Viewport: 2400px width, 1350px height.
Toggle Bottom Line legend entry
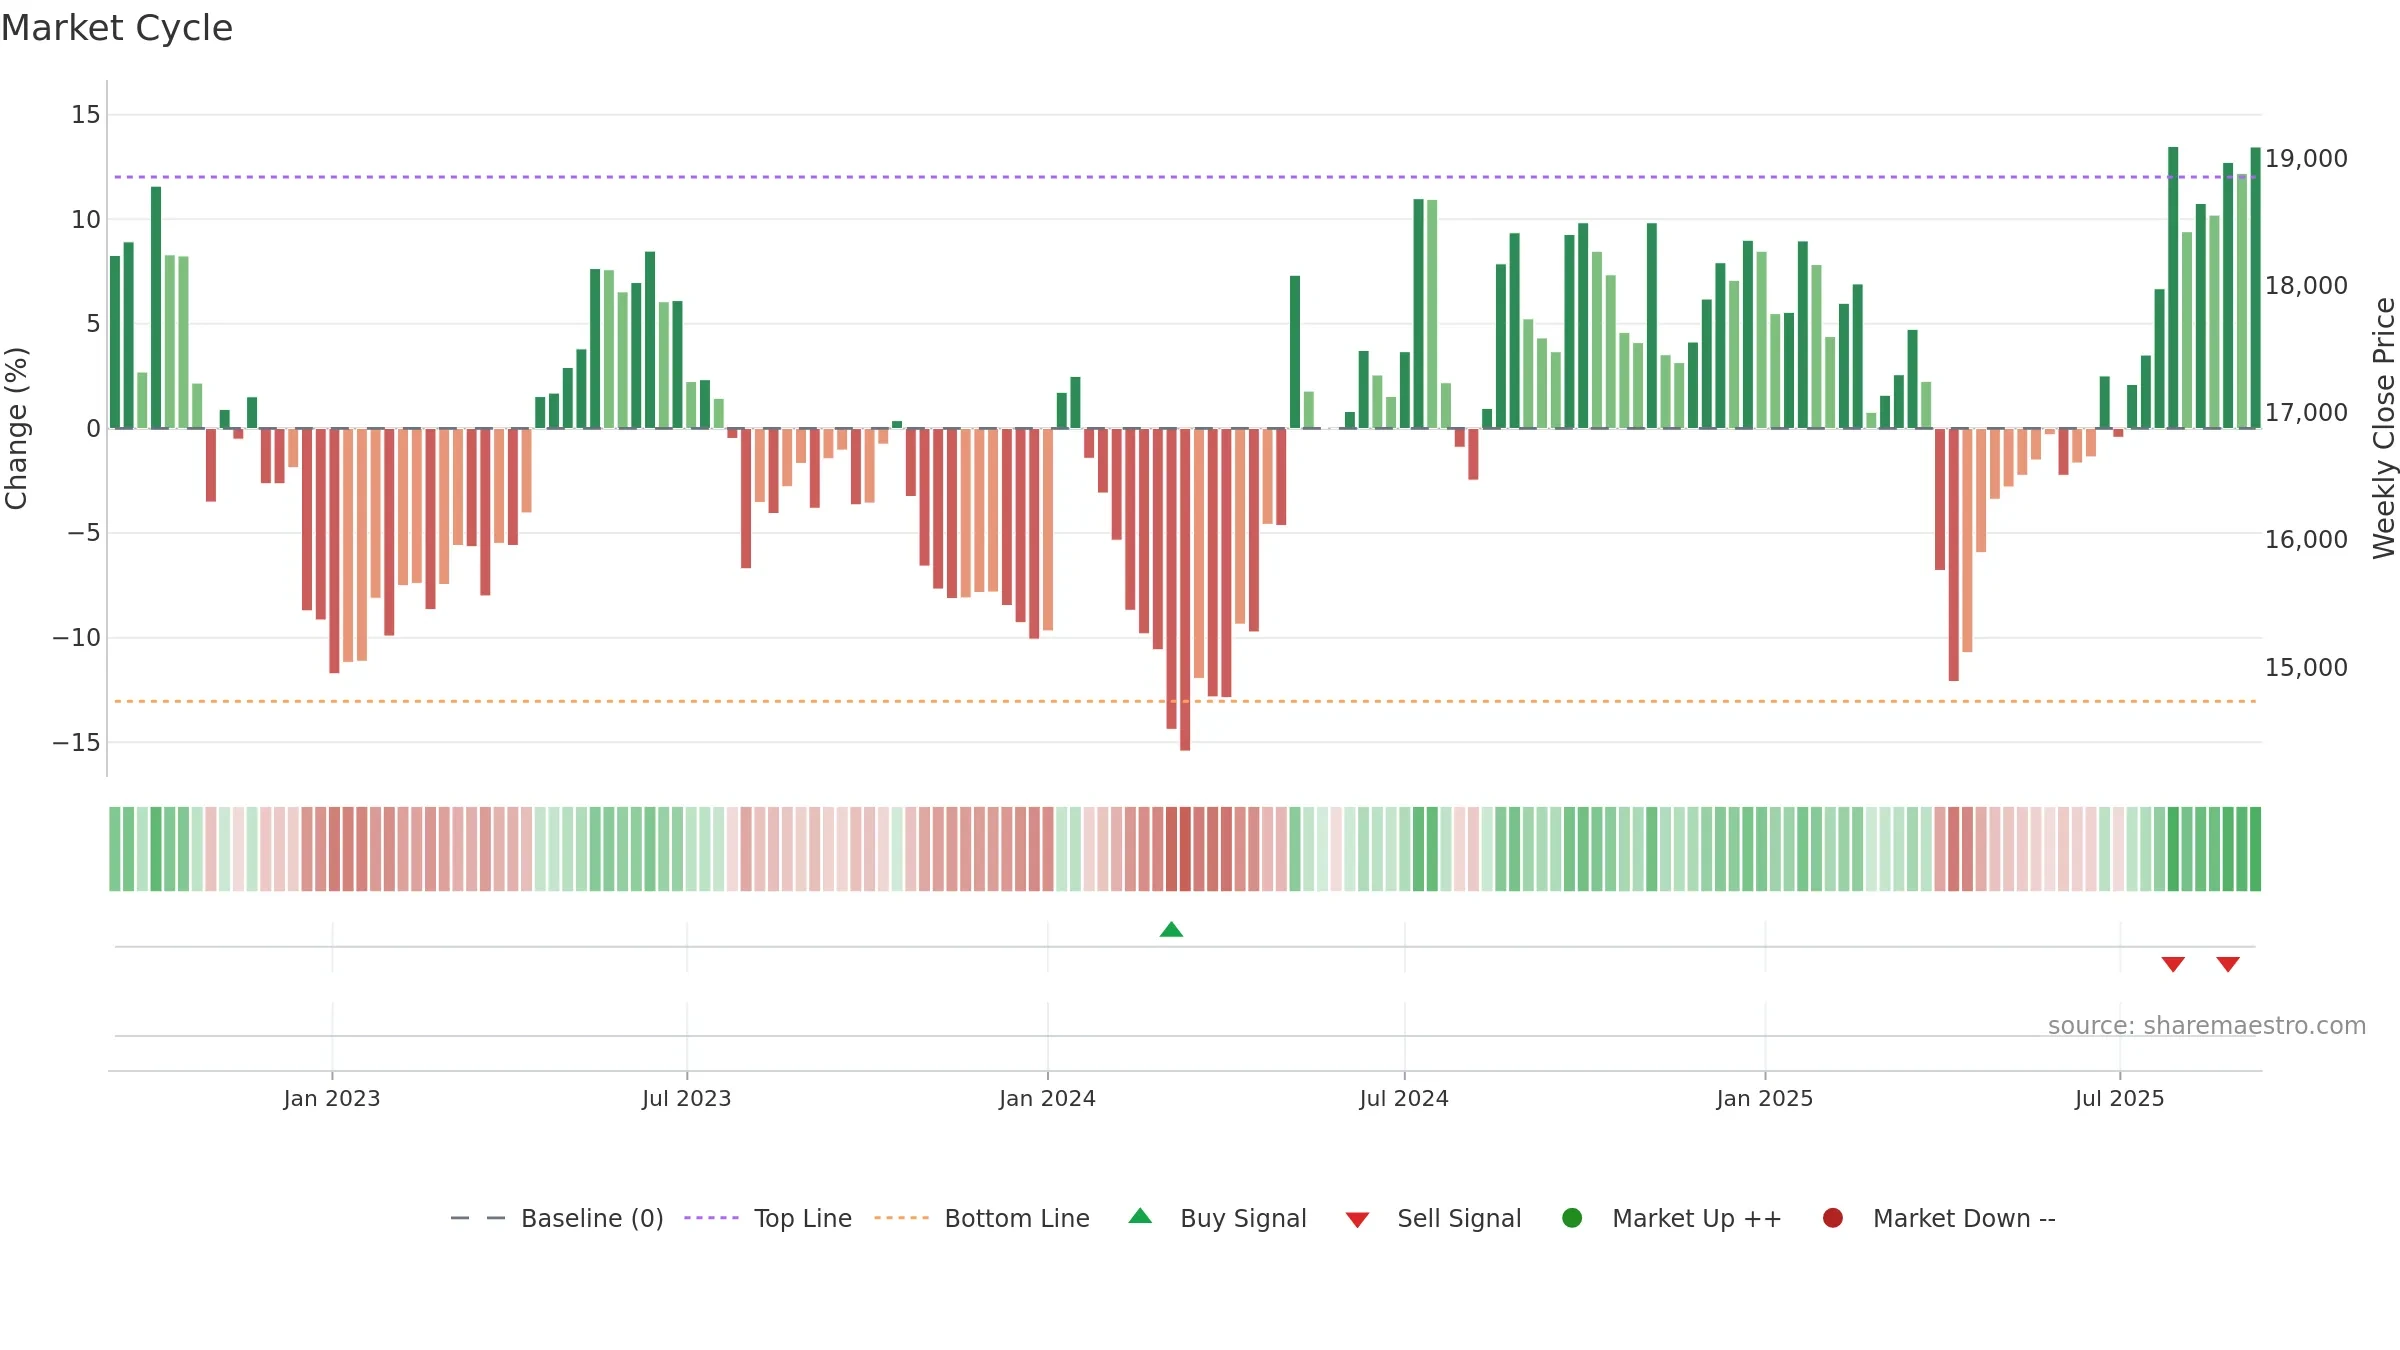tap(982, 1218)
